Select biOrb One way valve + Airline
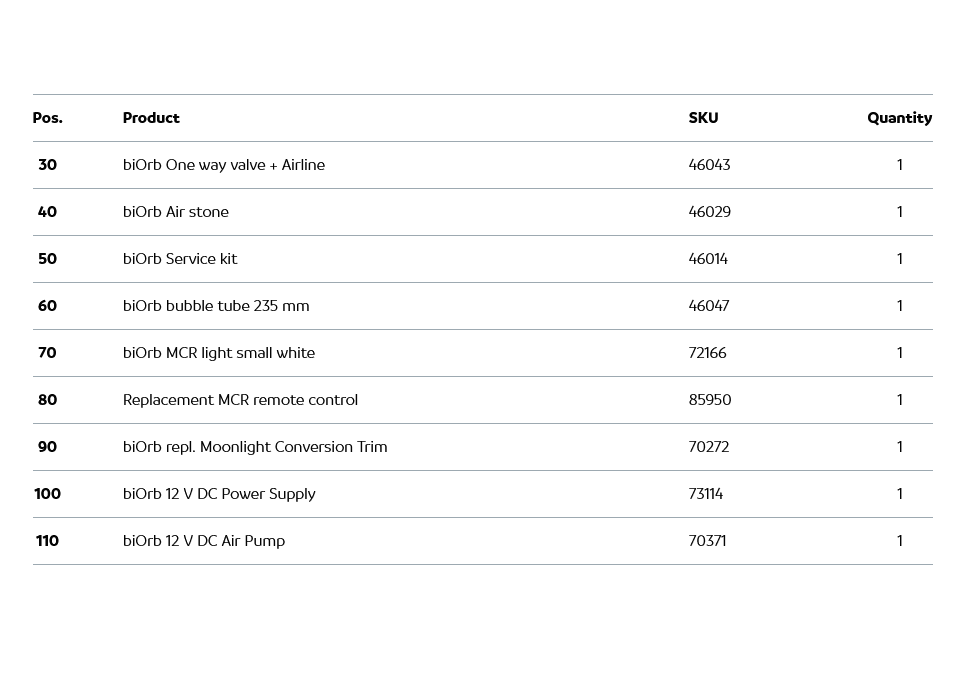965x685 pixels. coord(224,165)
